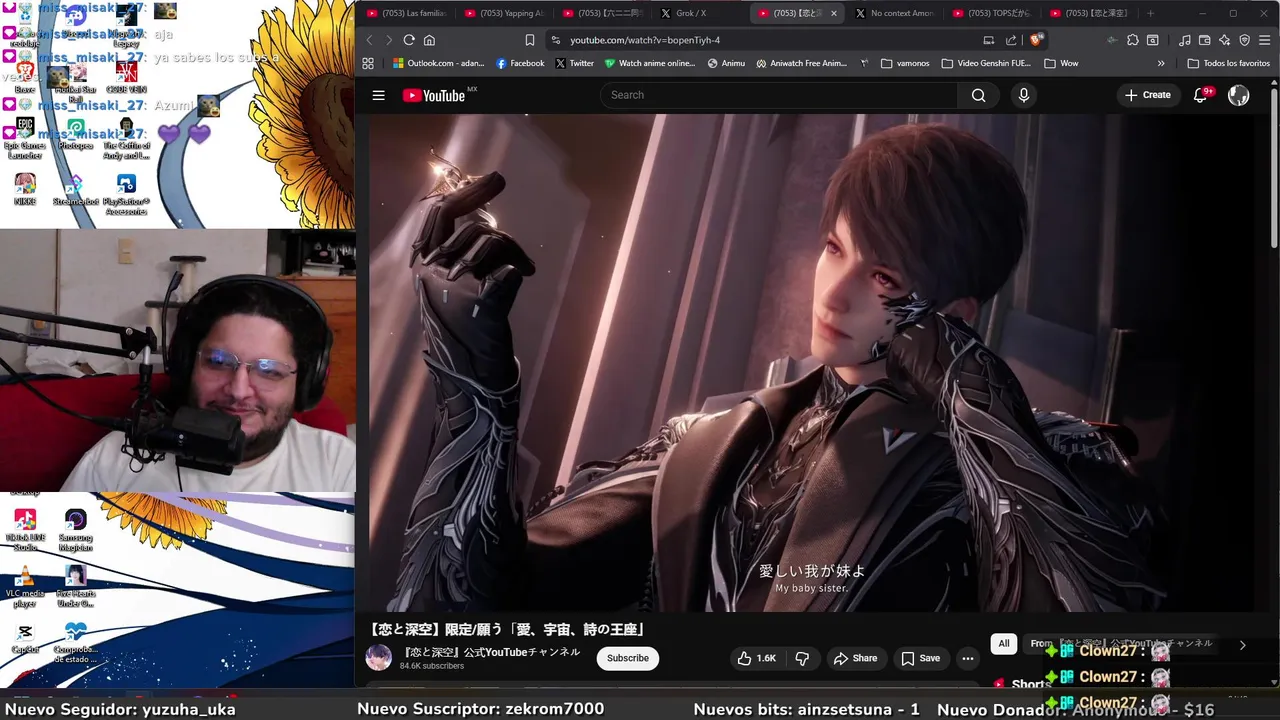Open the NIKKE desktop shortcut
The width and height of the screenshot is (1280, 720).
[25, 190]
